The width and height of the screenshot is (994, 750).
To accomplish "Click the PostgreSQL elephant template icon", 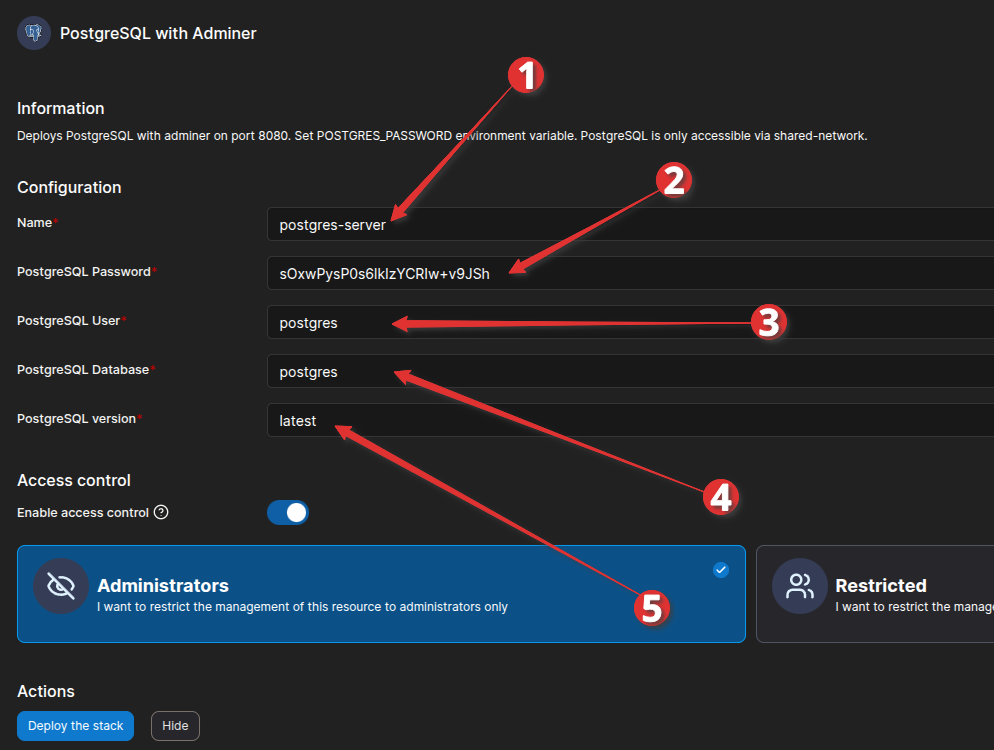I will click(x=34, y=33).
